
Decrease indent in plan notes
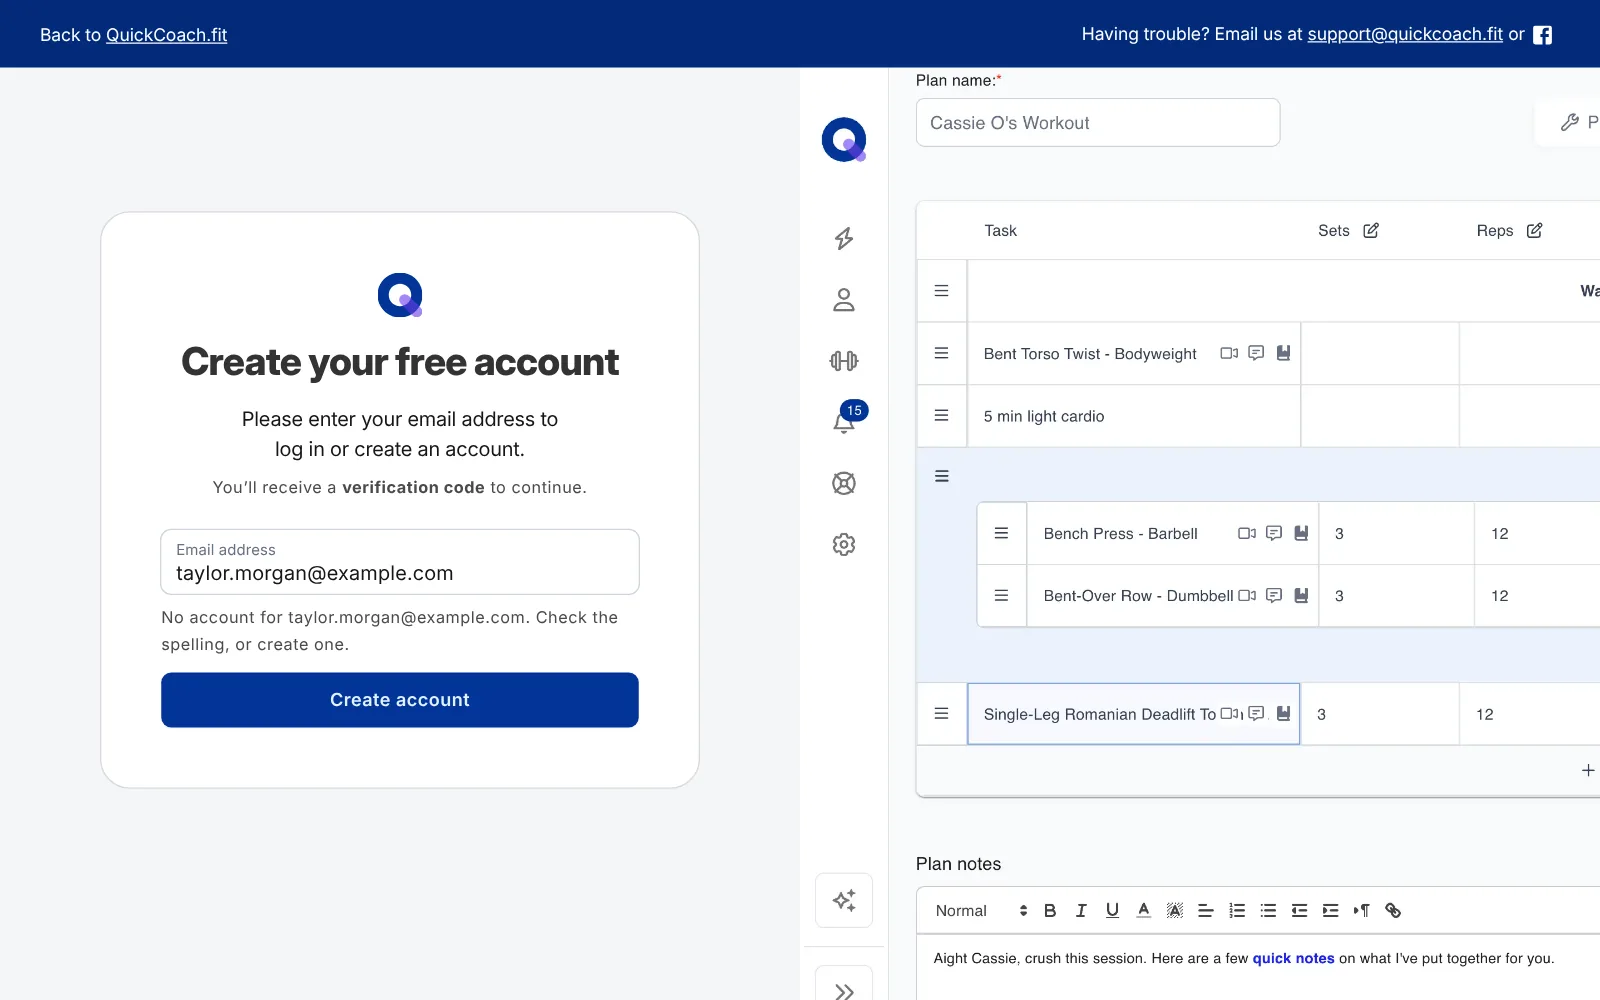pos(1299,910)
